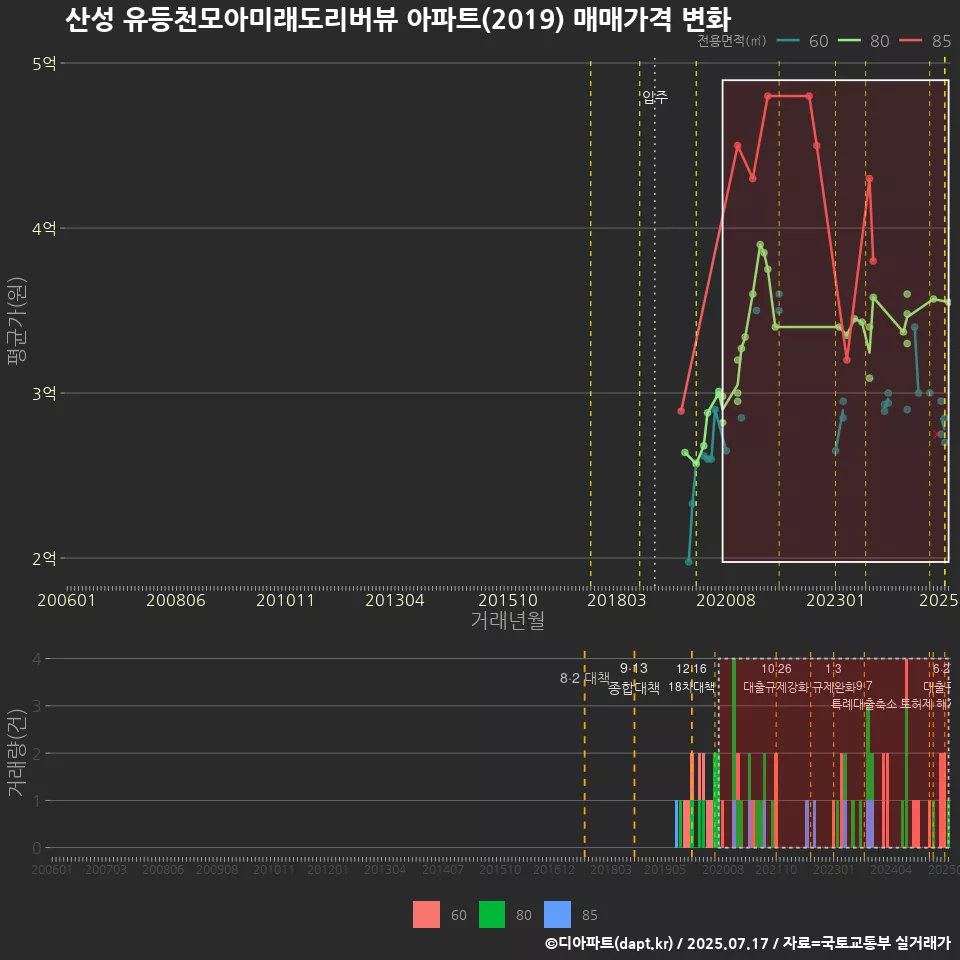Select the green 80 swatch in the bottom legend
This screenshot has width=960, height=960.
pos(492,915)
